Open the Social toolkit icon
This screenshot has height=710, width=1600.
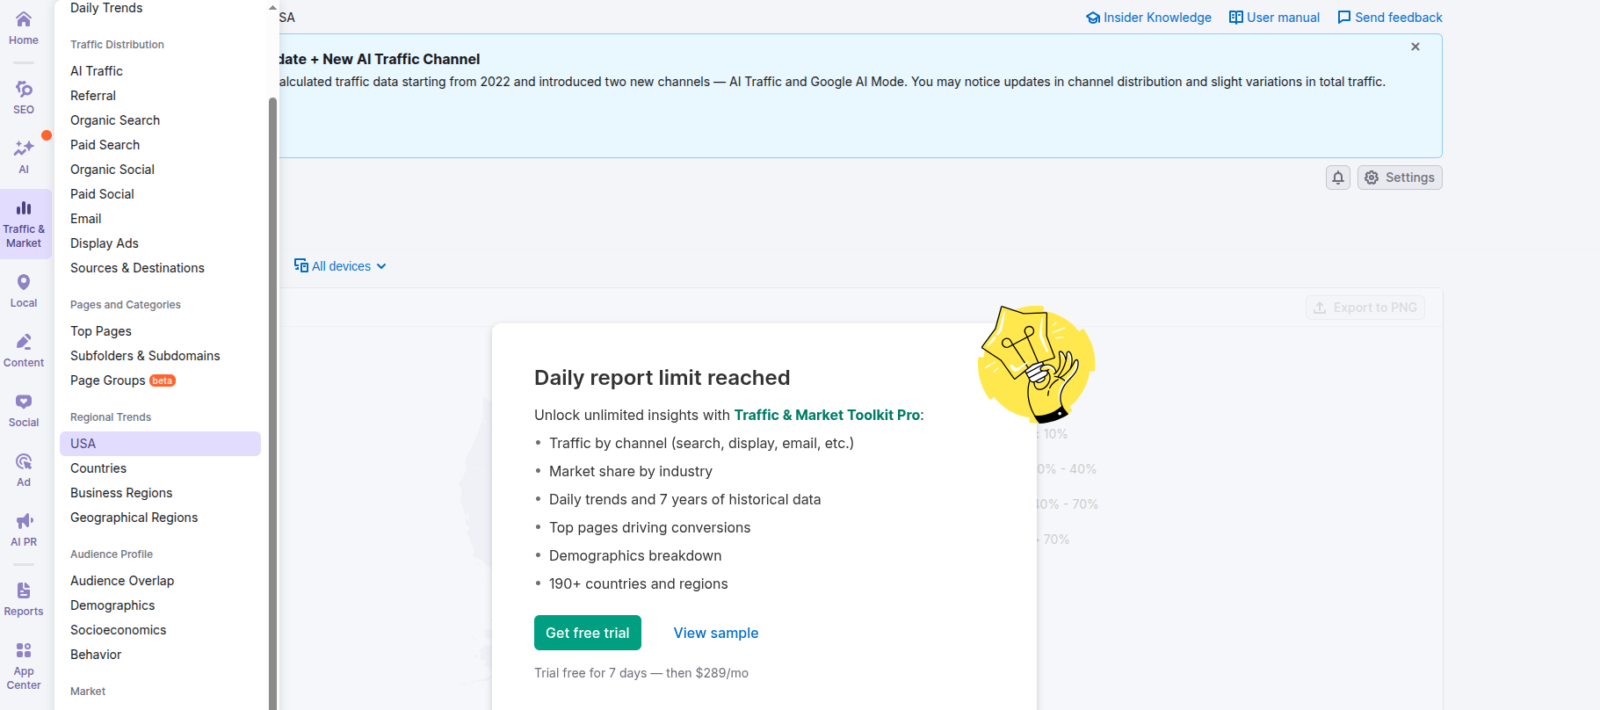[x=24, y=409]
